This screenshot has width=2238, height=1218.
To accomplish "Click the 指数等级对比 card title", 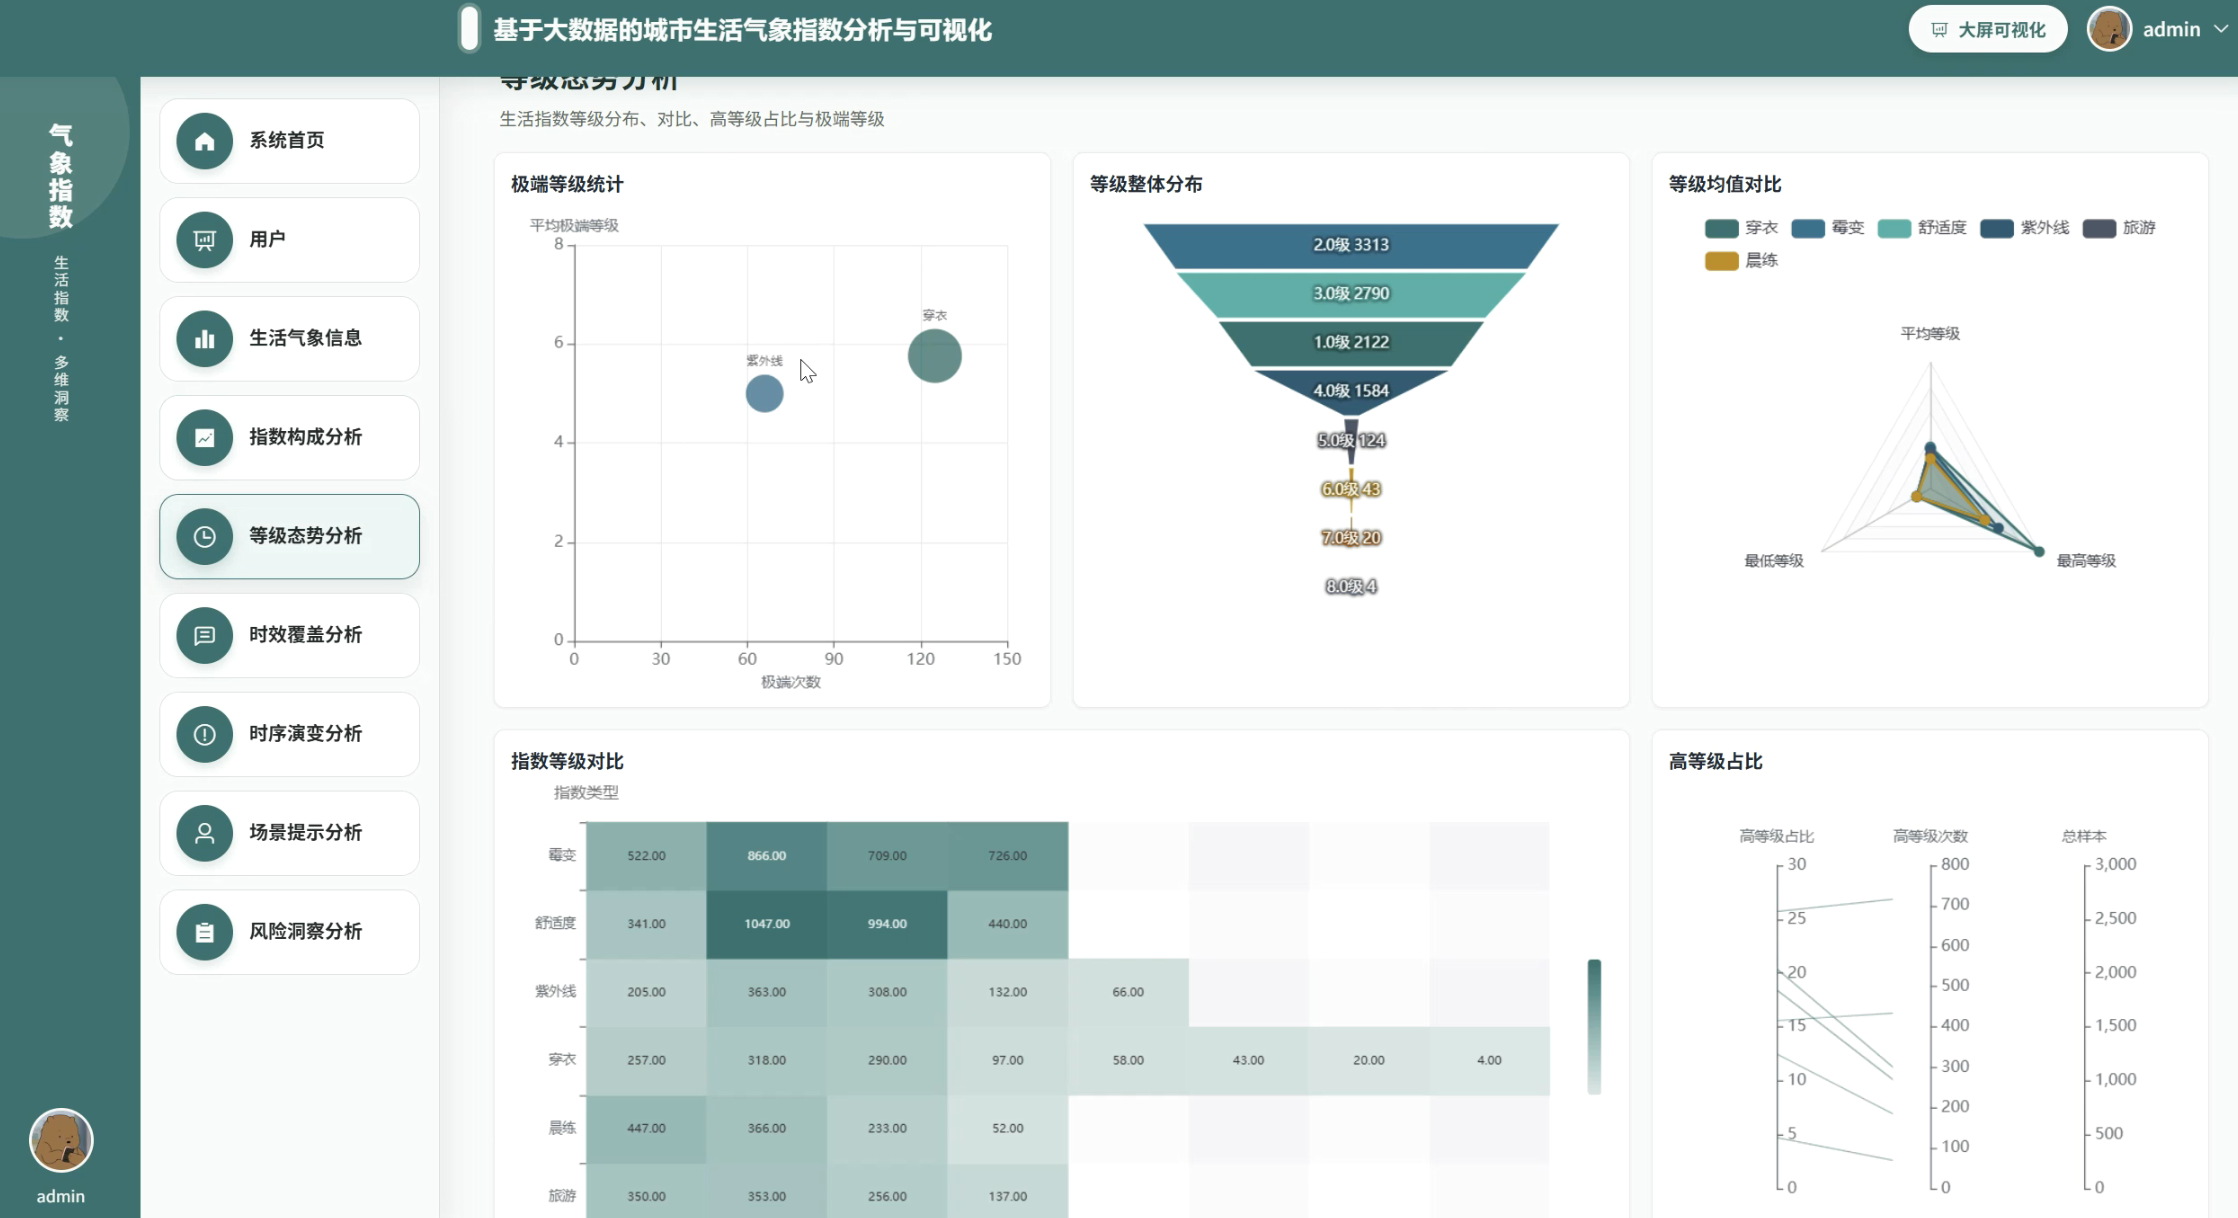I will [x=567, y=761].
